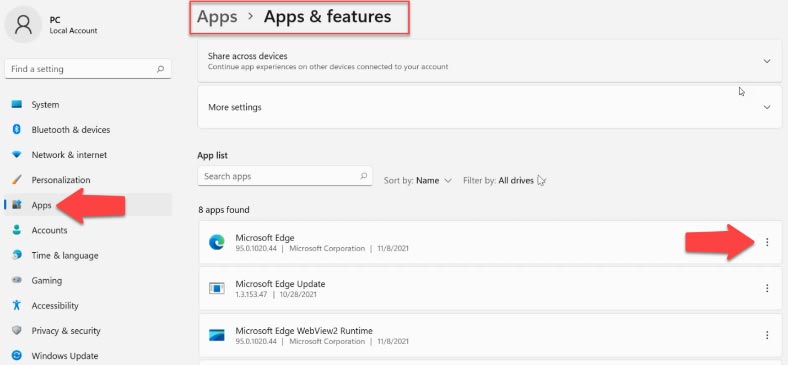Click the magnifier in Find a setting
The width and height of the screenshot is (788, 365).
pyautogui.click(x=160, y=69)
